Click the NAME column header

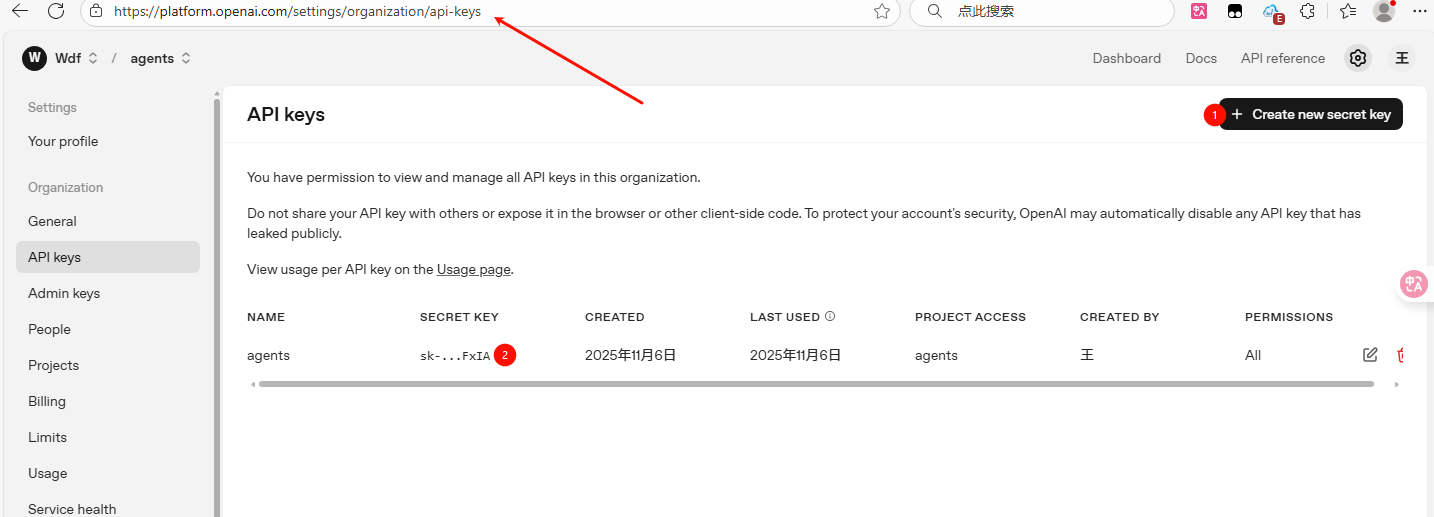(266, 317)
